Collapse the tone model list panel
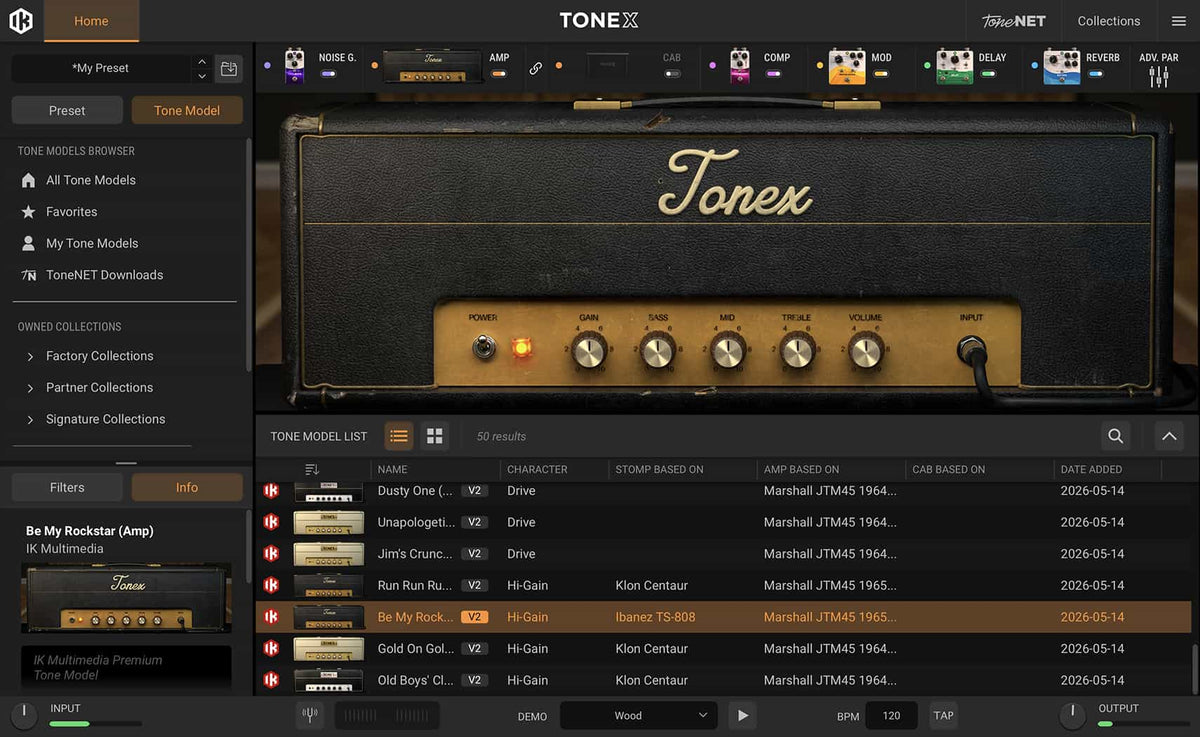Screen dimensions: 1200x737 pos(1169,436)
